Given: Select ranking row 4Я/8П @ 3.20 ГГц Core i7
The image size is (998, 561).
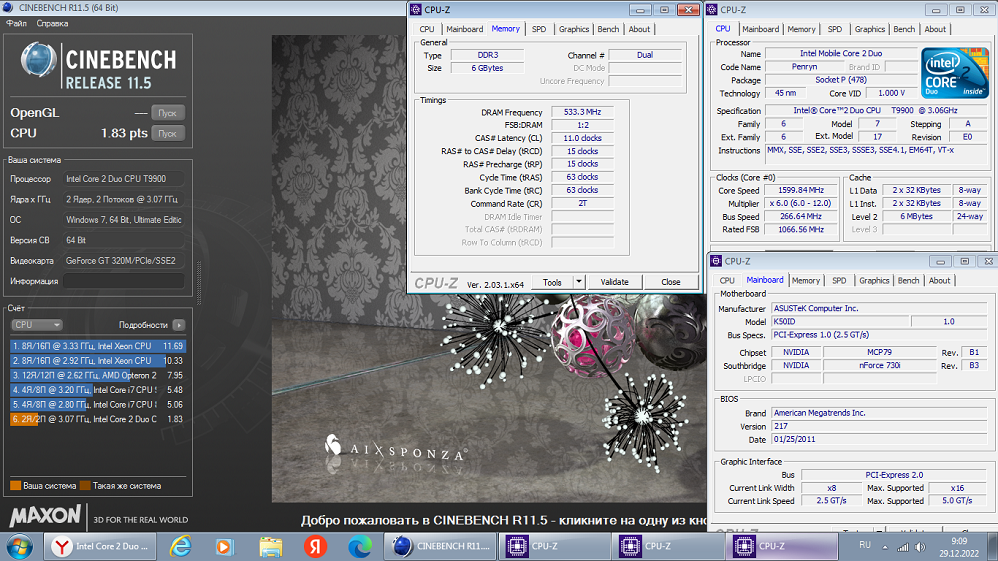Looking at the screenshot, I should pos(98,390).
